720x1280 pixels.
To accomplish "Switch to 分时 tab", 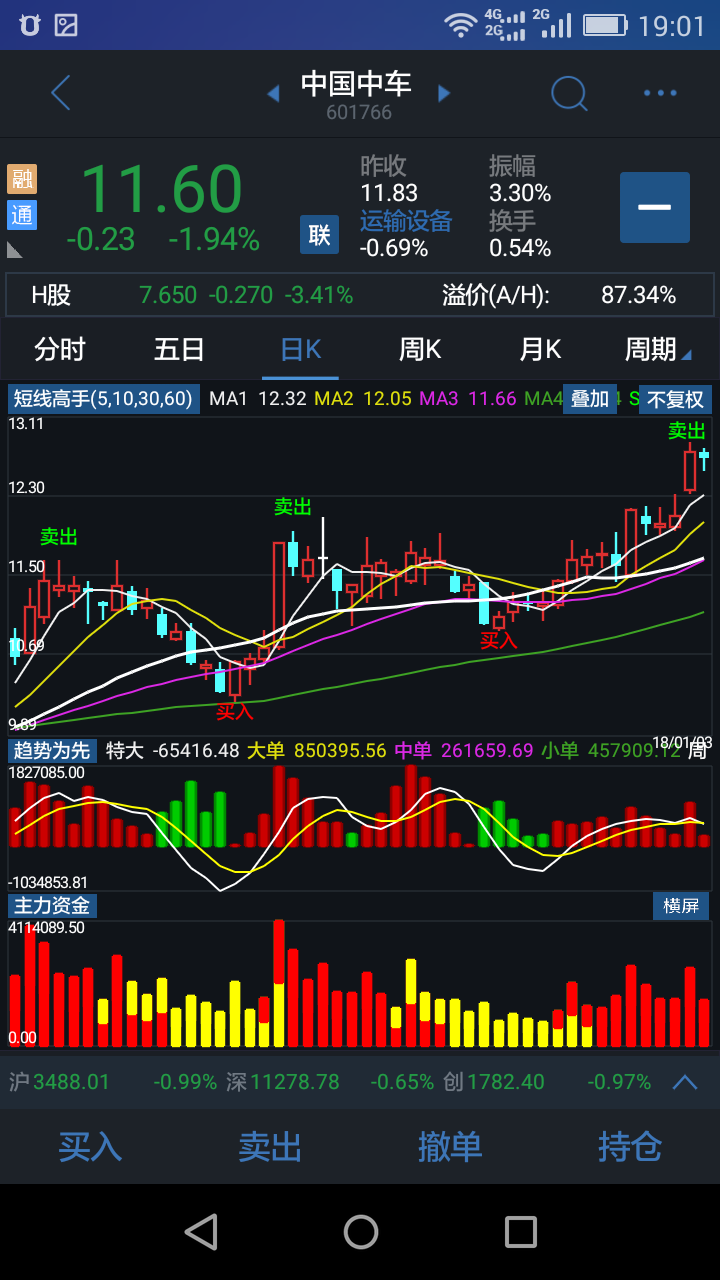I will [x=60, y=349].
